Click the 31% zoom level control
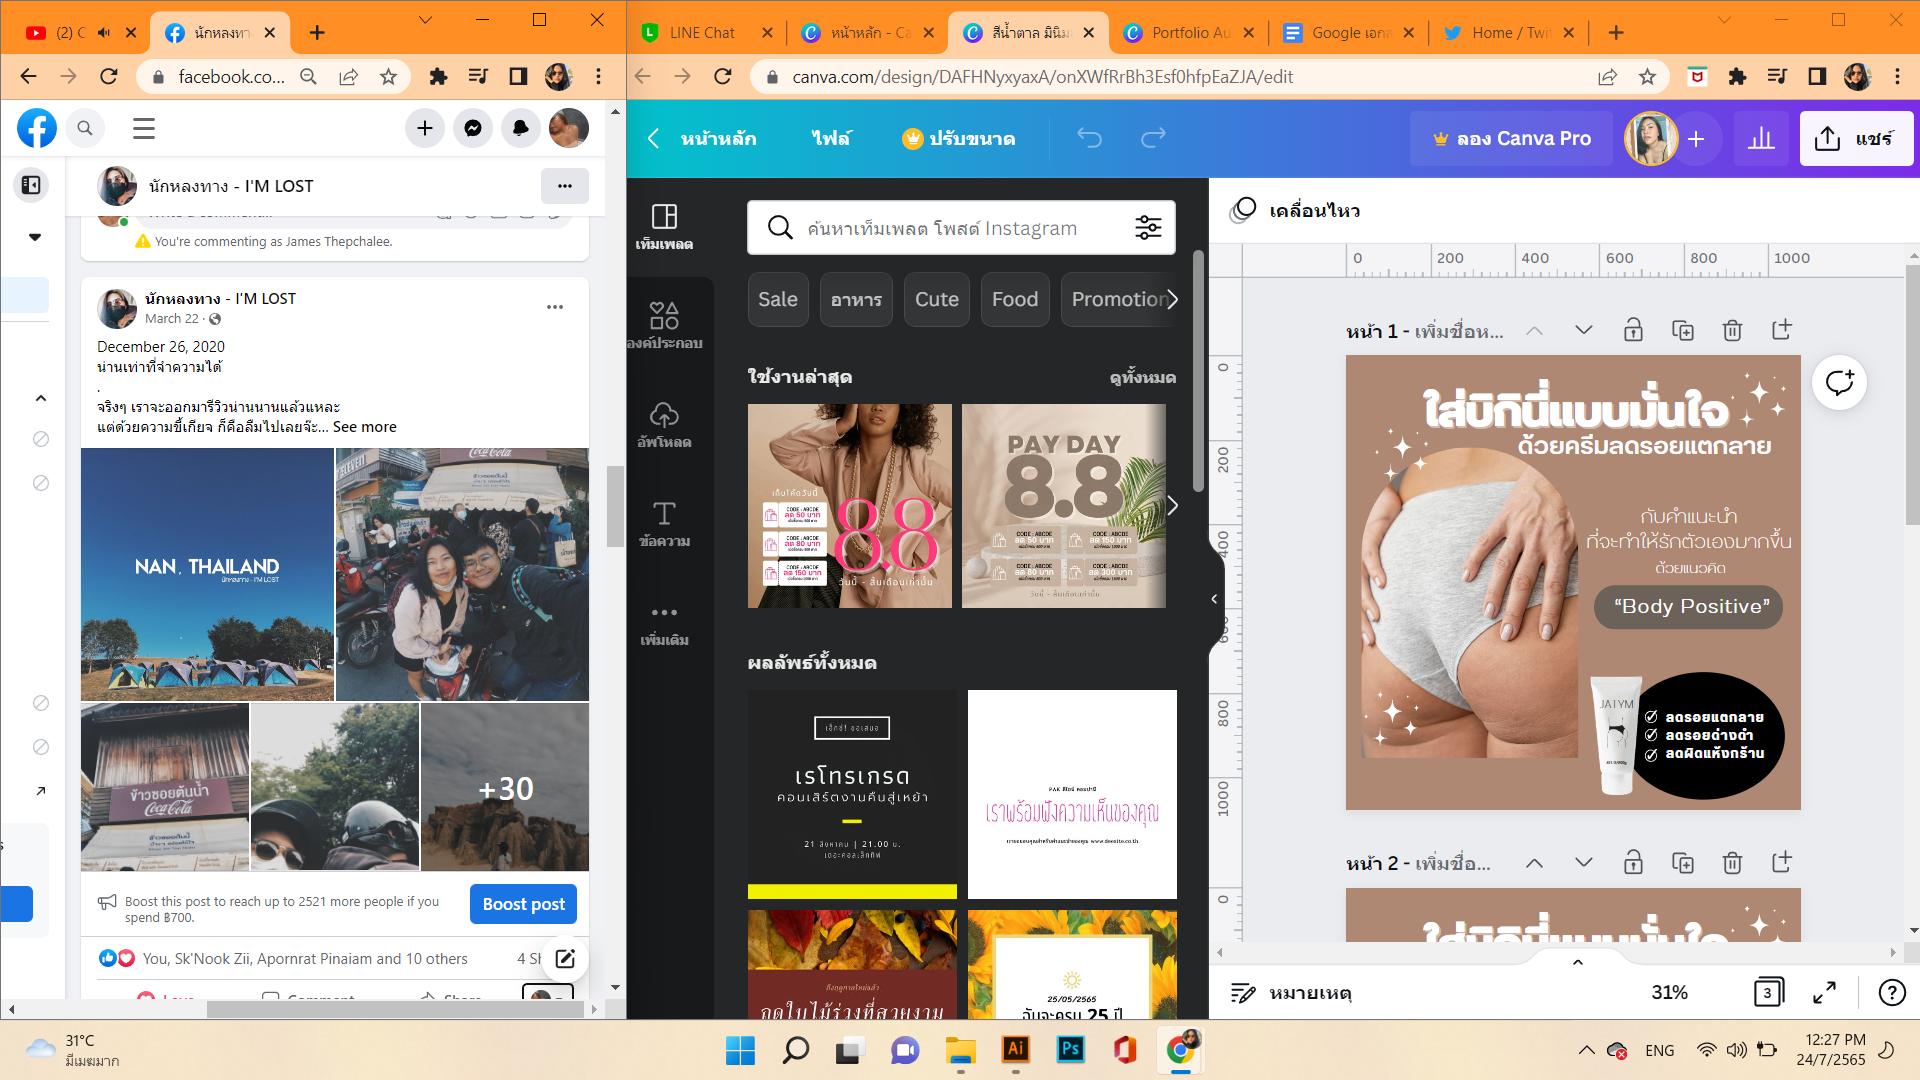The image size is (1920, 1080). pos(1669,992)
